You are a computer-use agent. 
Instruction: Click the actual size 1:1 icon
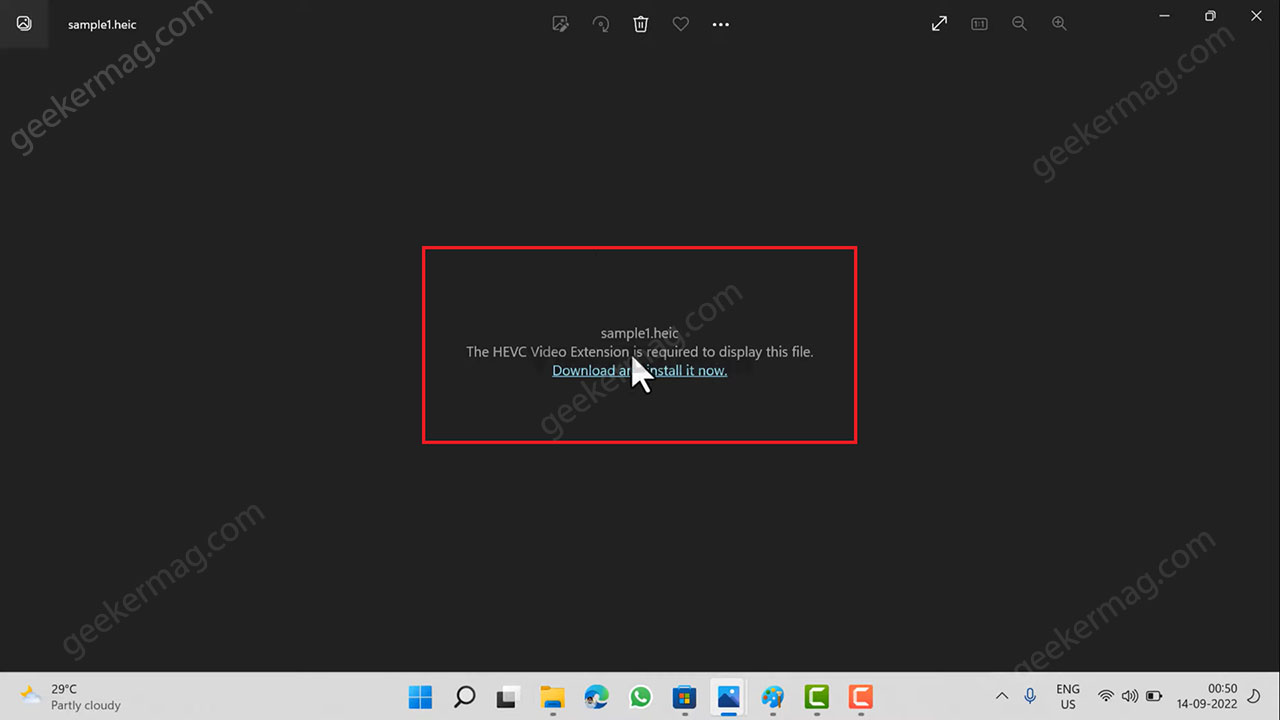979,24
